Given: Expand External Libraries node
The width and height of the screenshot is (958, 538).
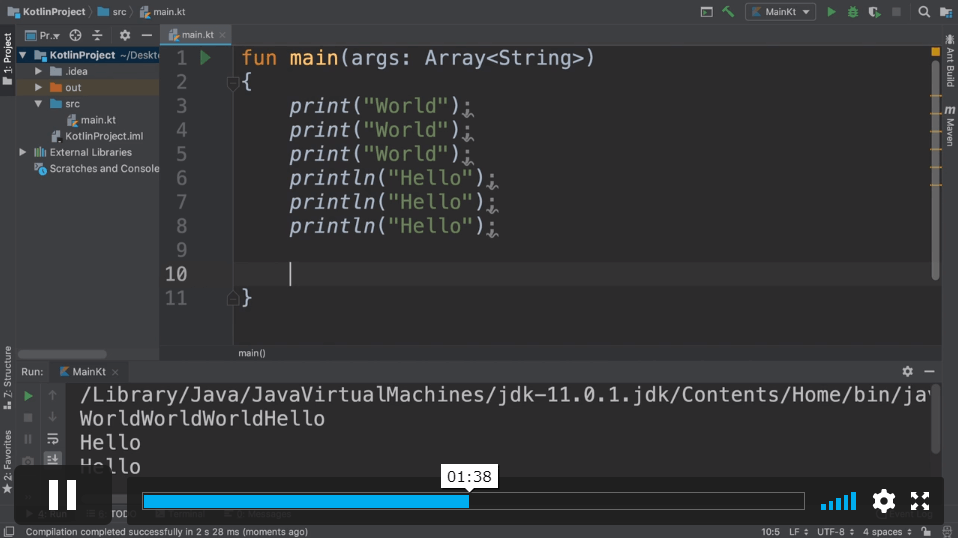Looking at the screenshot, I should [x=23, y=152].
